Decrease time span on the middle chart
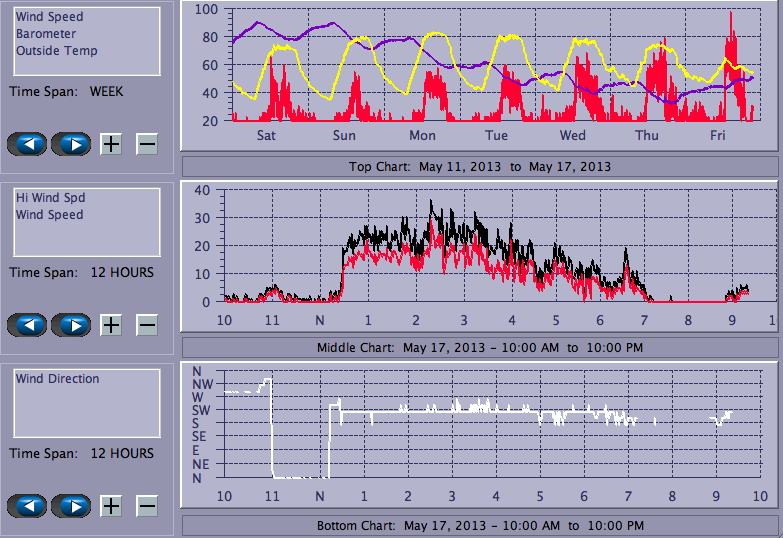 pyautogui.click(x=146, y=325)
